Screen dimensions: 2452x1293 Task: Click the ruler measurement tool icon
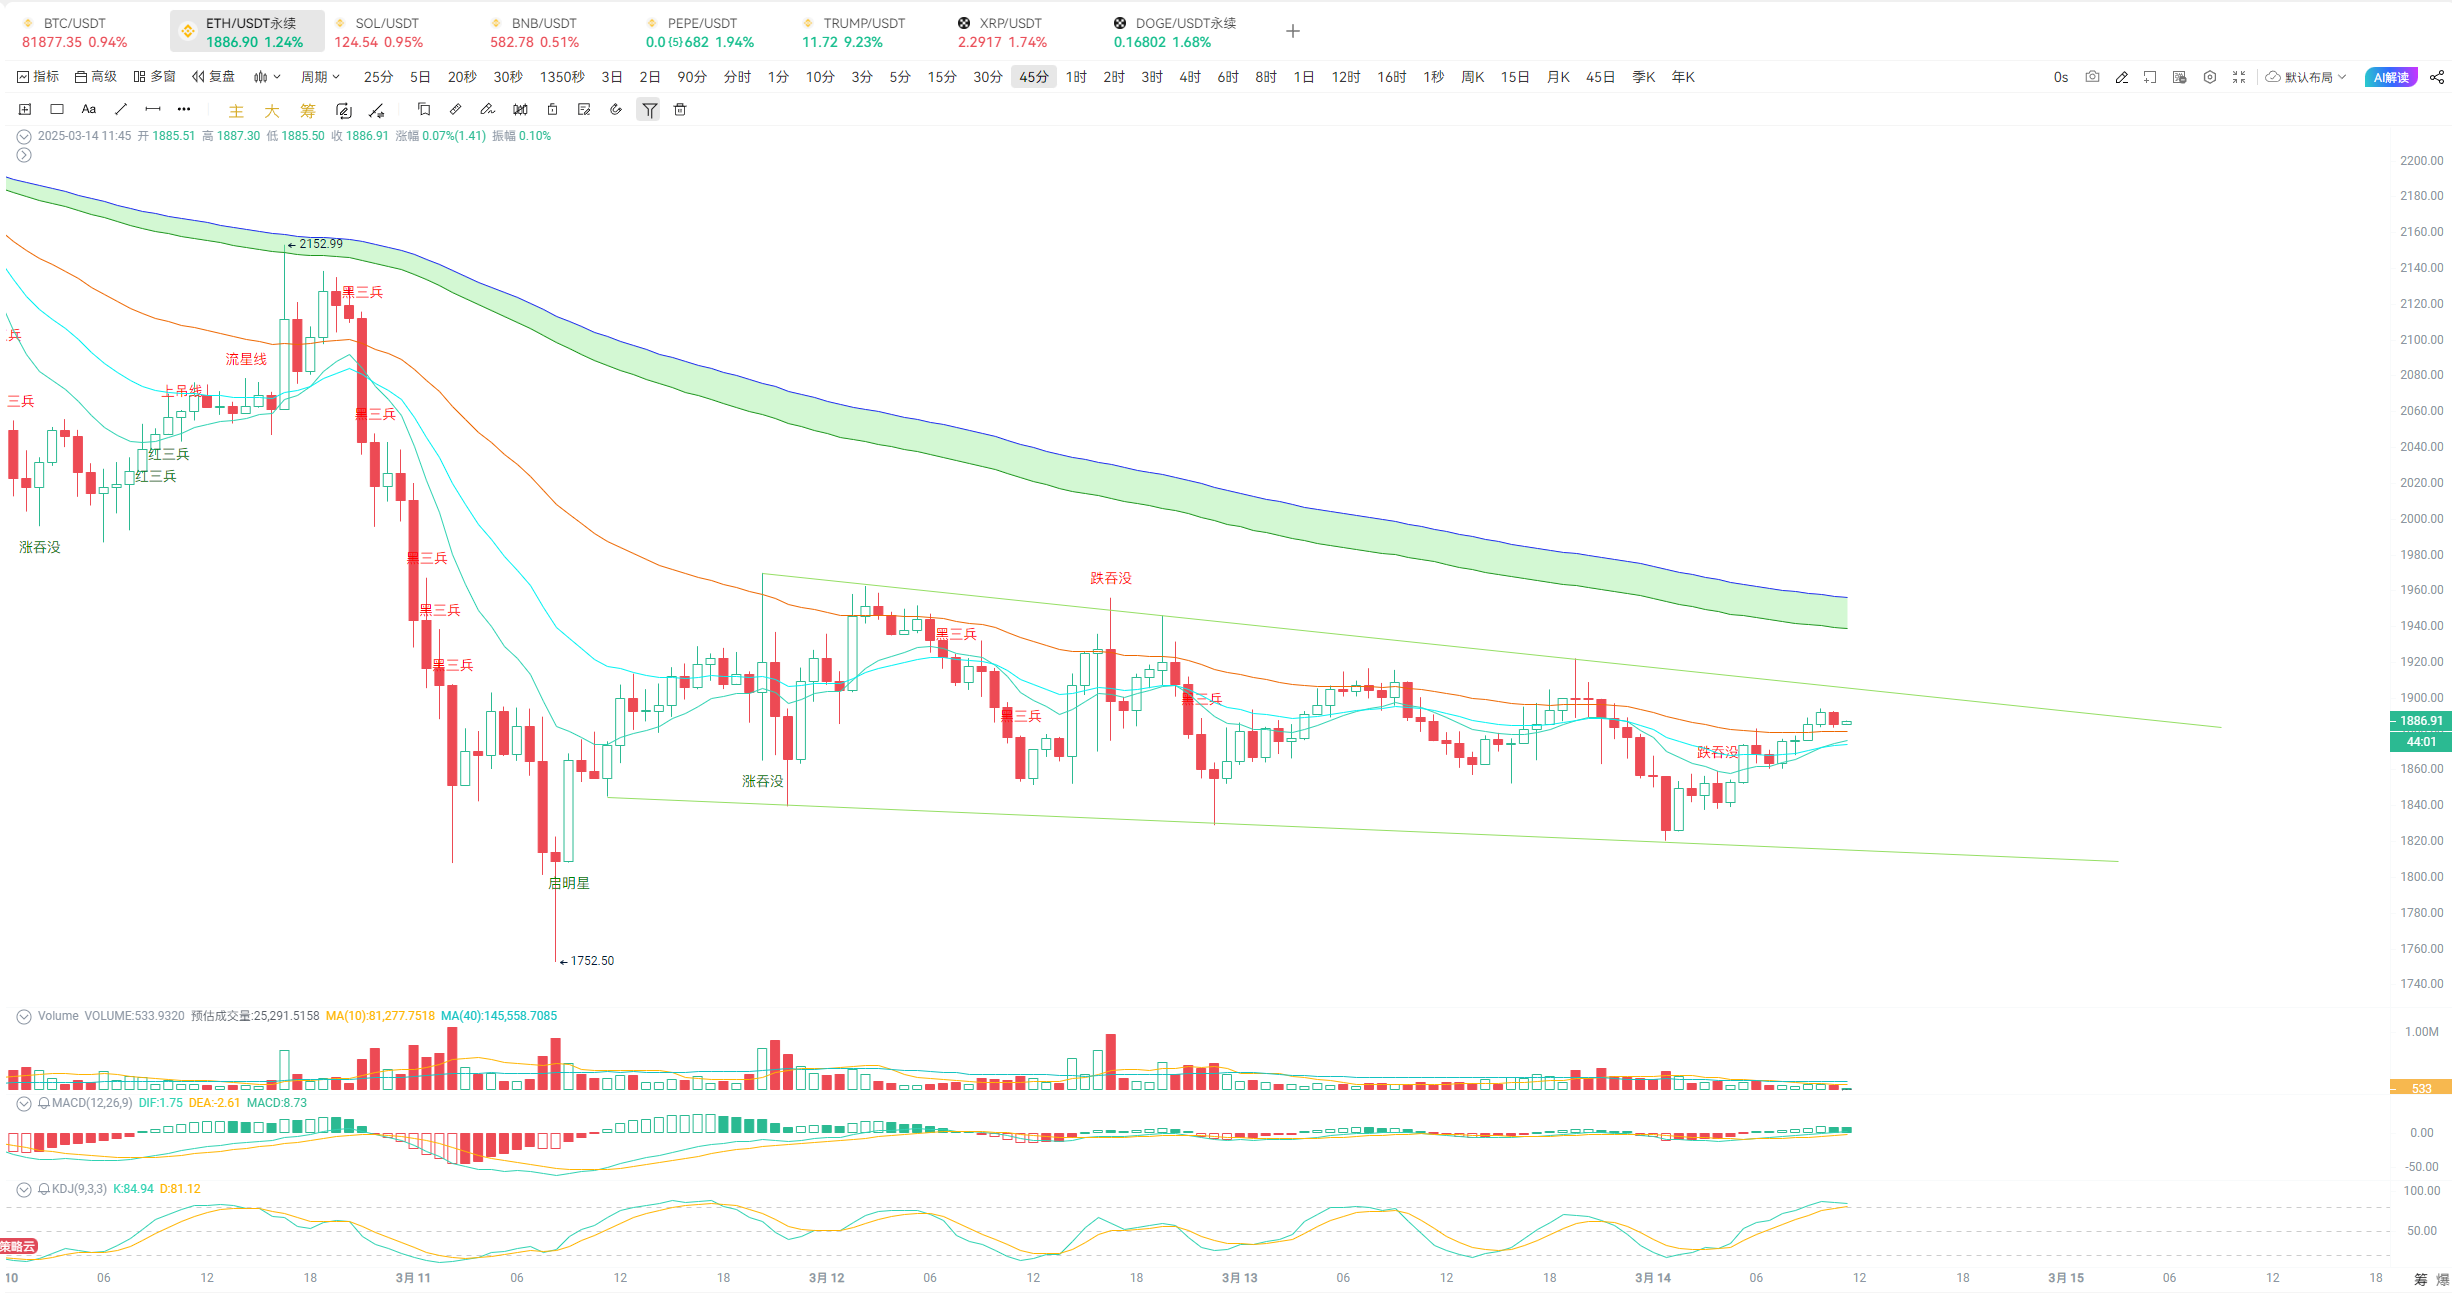tap(455, 110)
